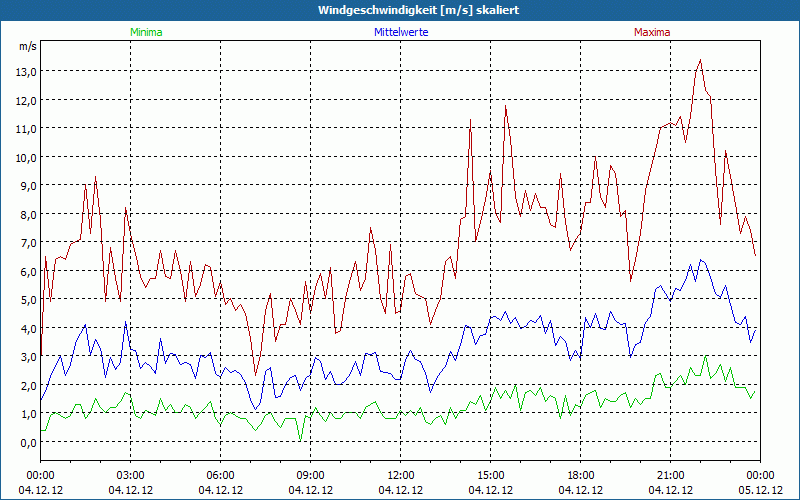Click the 3,0 y-axis value
The width and height of the screenshot is (800, 500).
(x=30, y=357)
